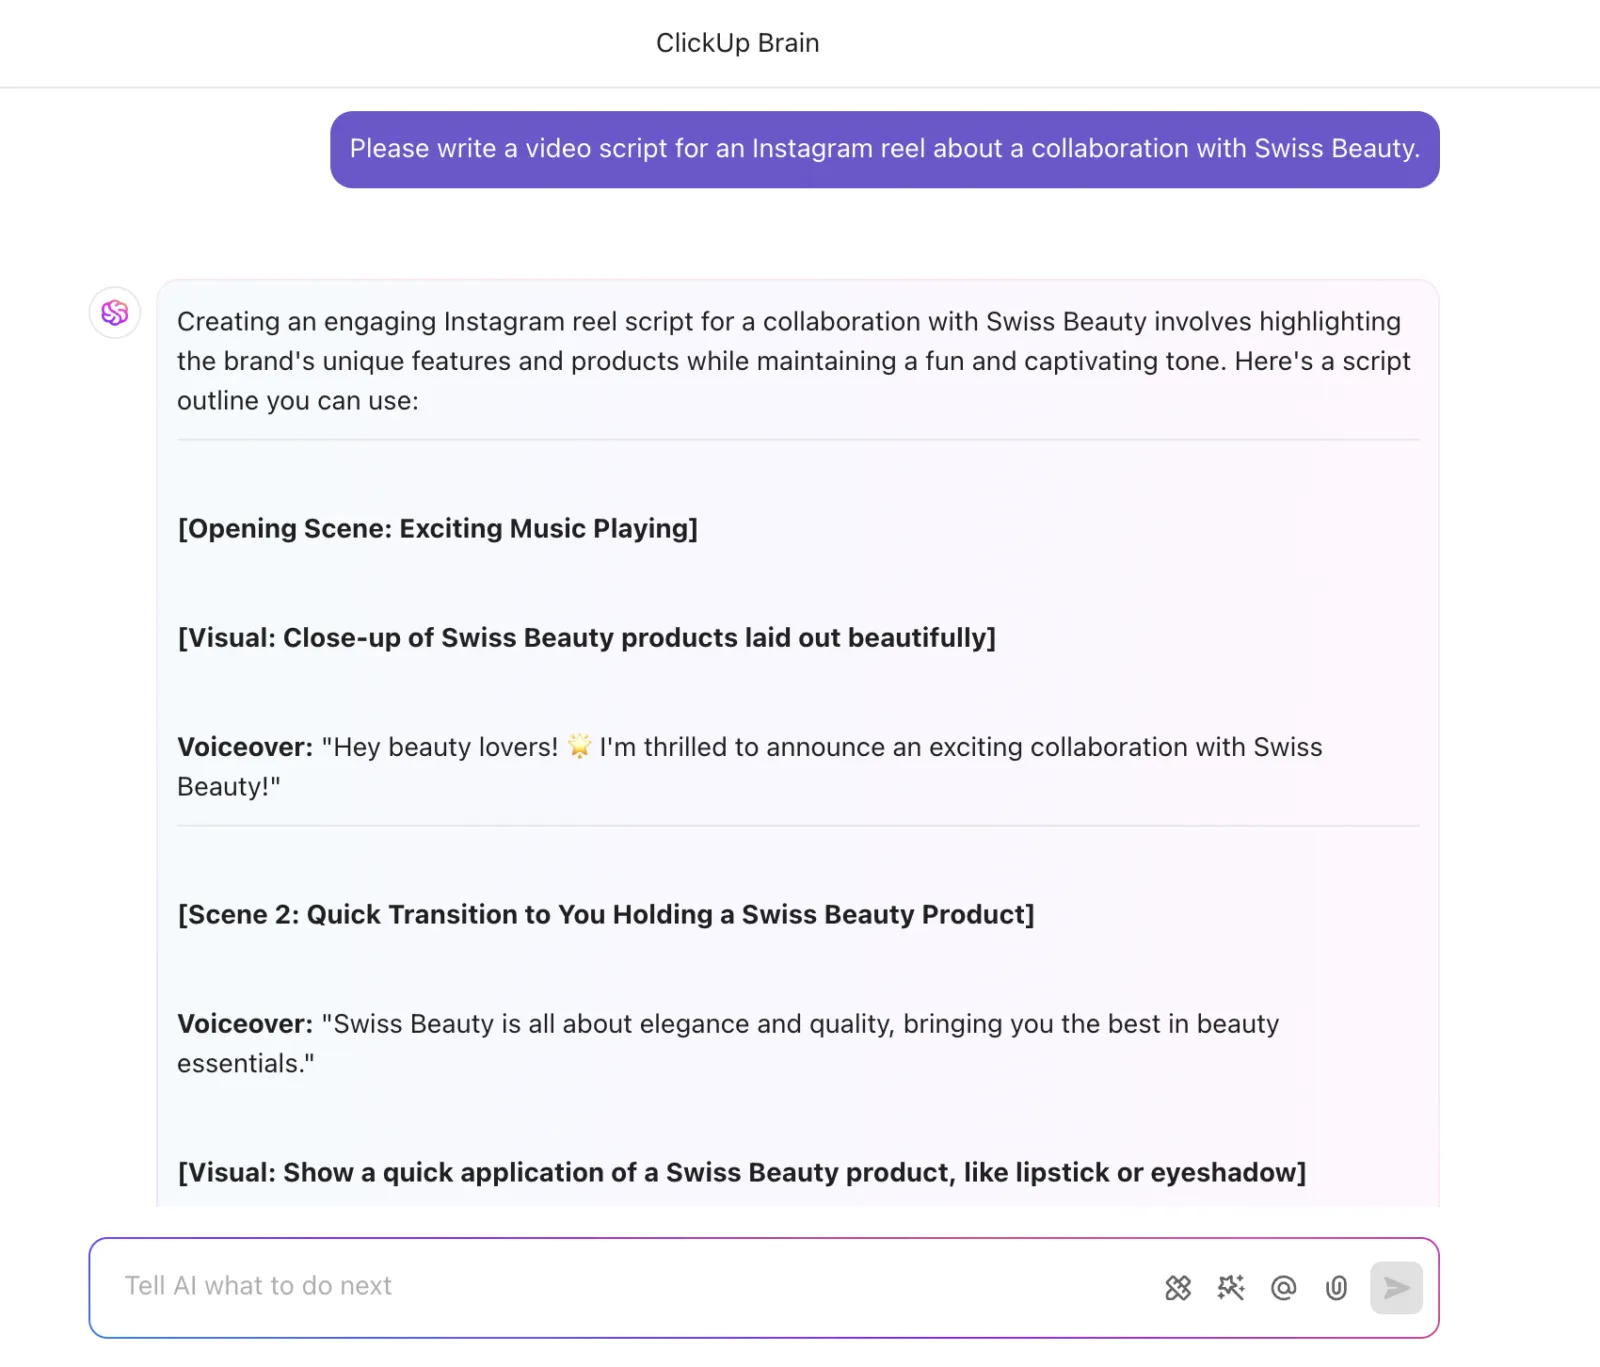Click the 'Scene 2: Quick Transition' heading

tap(606, 914)
